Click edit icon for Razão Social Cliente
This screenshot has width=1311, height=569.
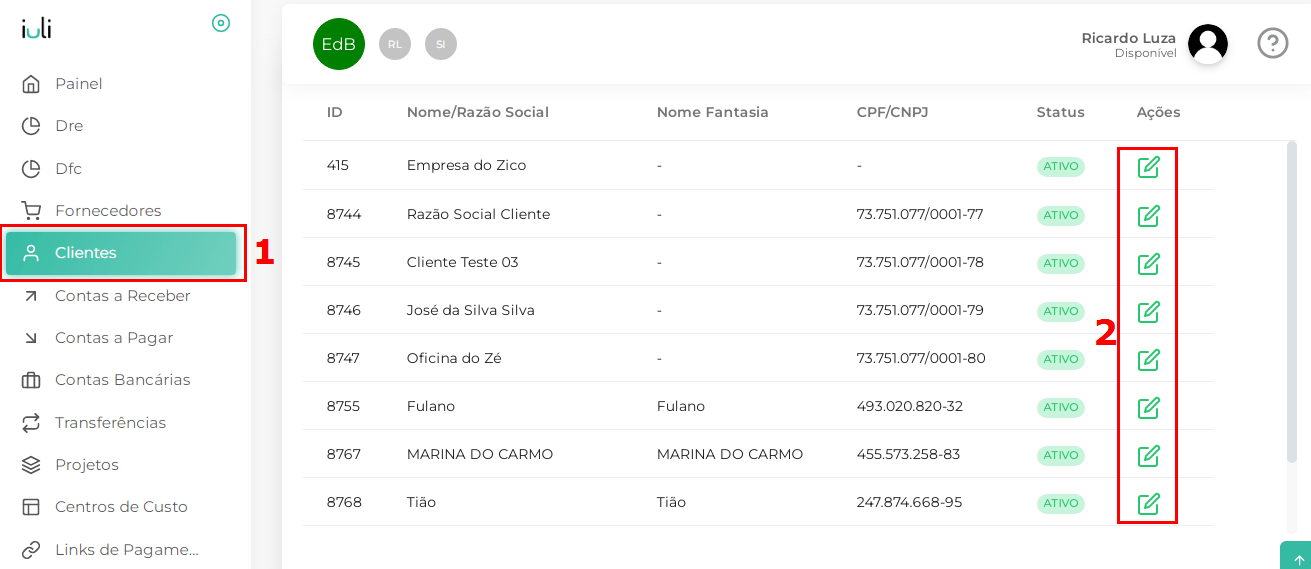point(1148,215)
